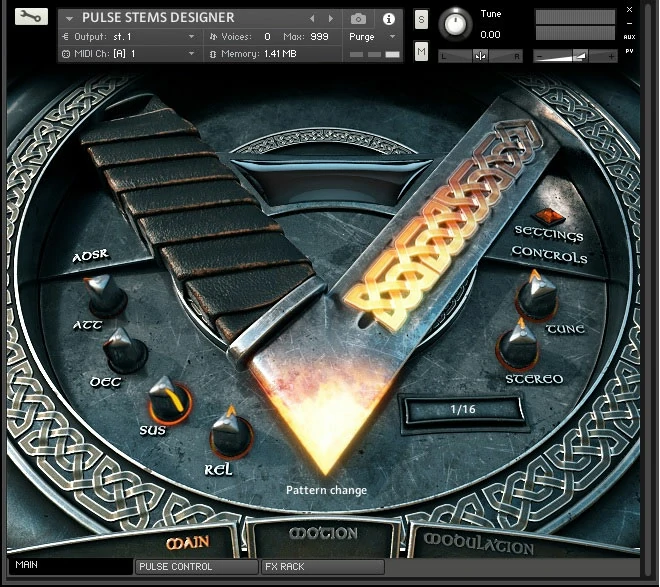This screenshot has height=587, width=660.
Task: Expand the instrument name dropdown arrow
Action: point(69,18)
